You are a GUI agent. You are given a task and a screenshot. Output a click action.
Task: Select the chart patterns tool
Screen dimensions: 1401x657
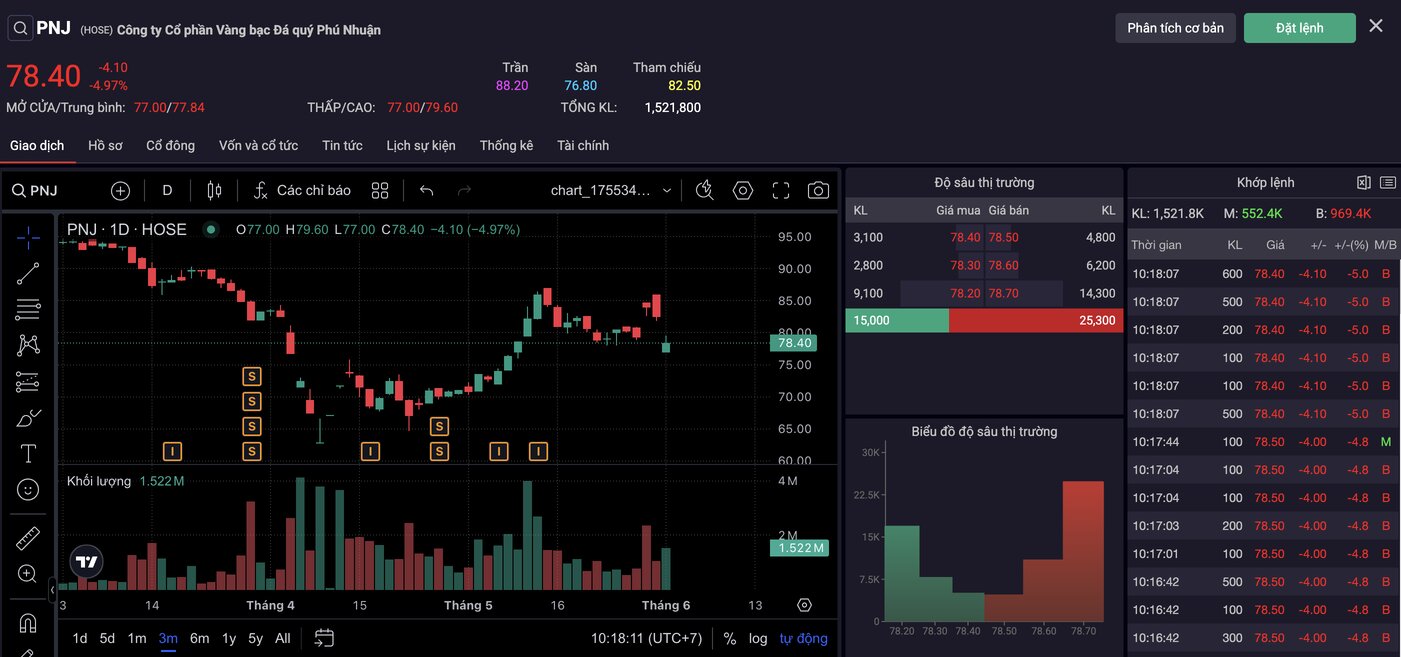tap(28, 345)
